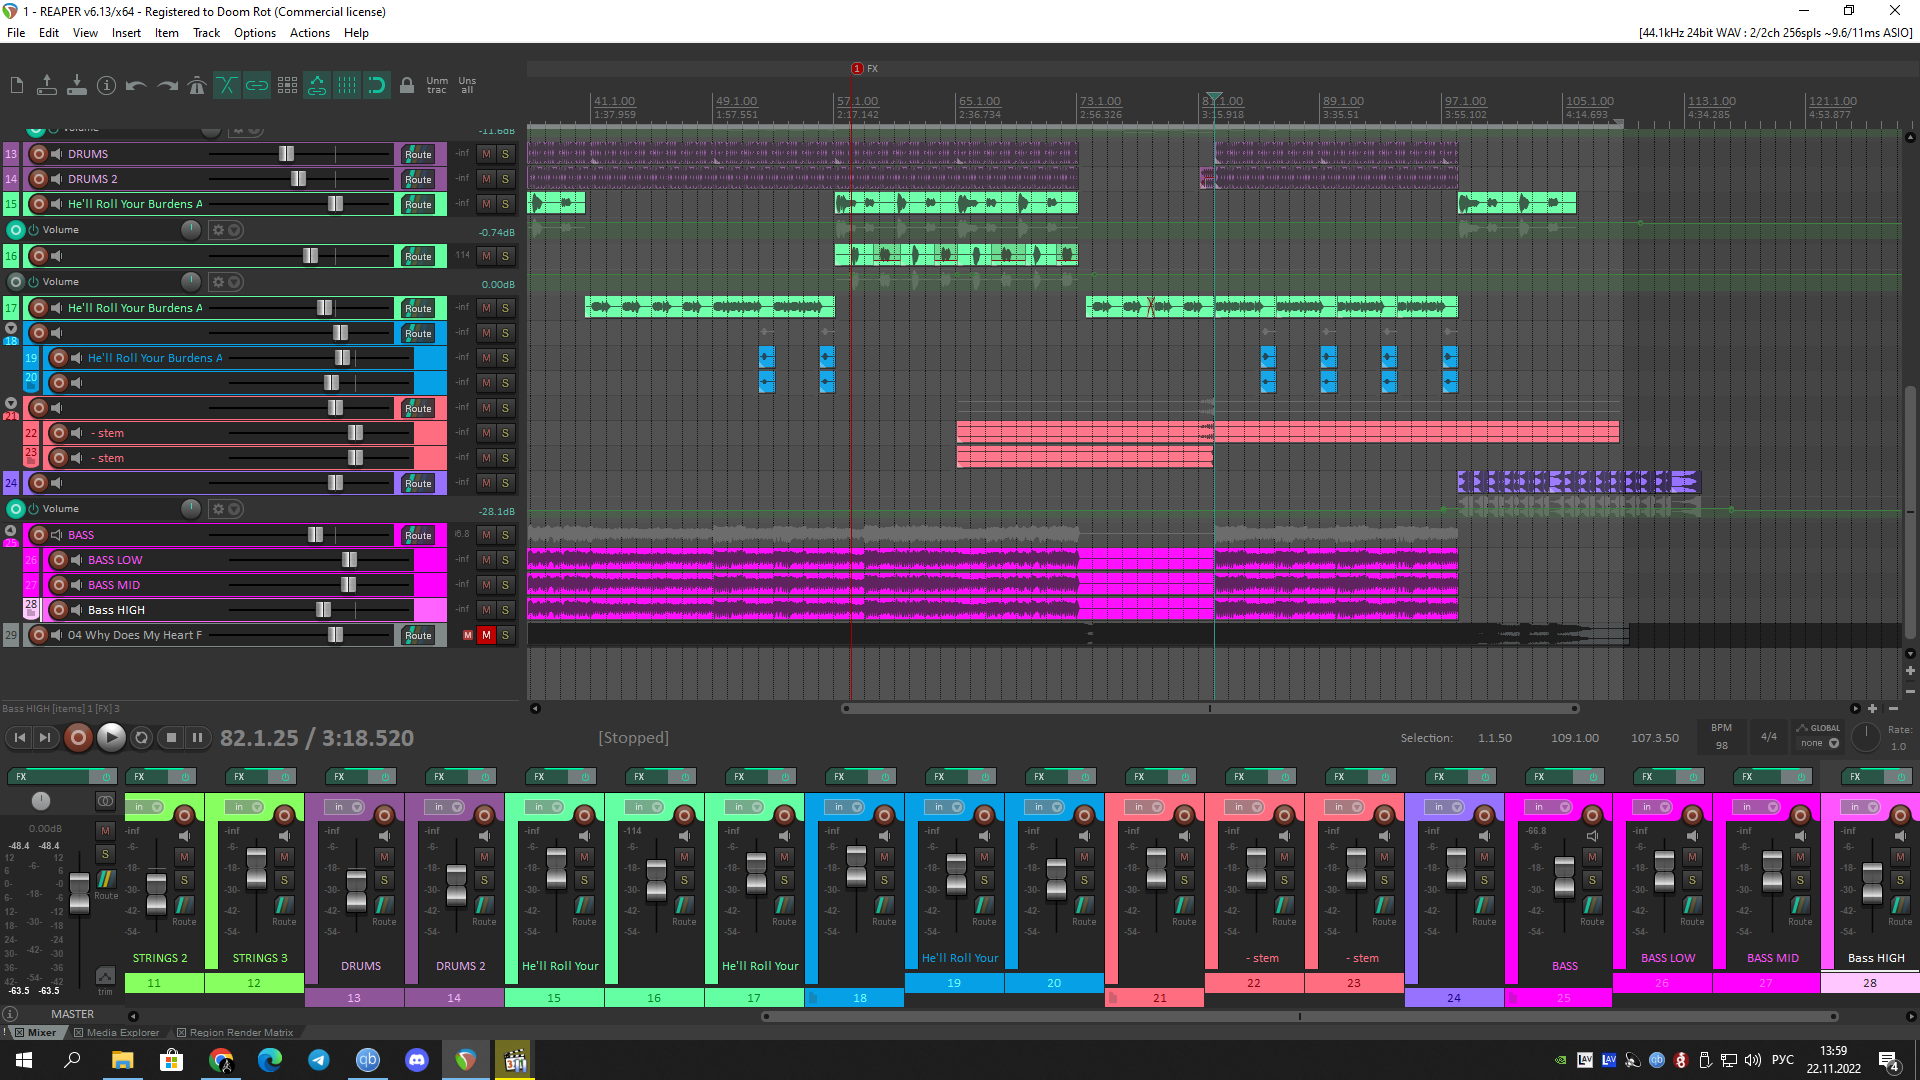Toggle grid lines toolbar icon
This screenshot has height=1080, width=1920.
[x=347, y=86]
